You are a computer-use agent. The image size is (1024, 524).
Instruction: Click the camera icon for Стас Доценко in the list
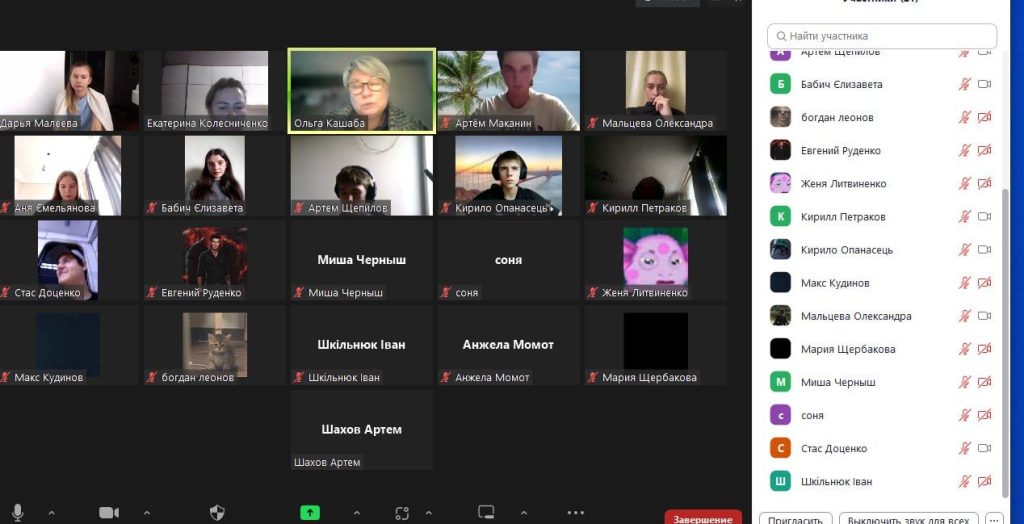984,448
